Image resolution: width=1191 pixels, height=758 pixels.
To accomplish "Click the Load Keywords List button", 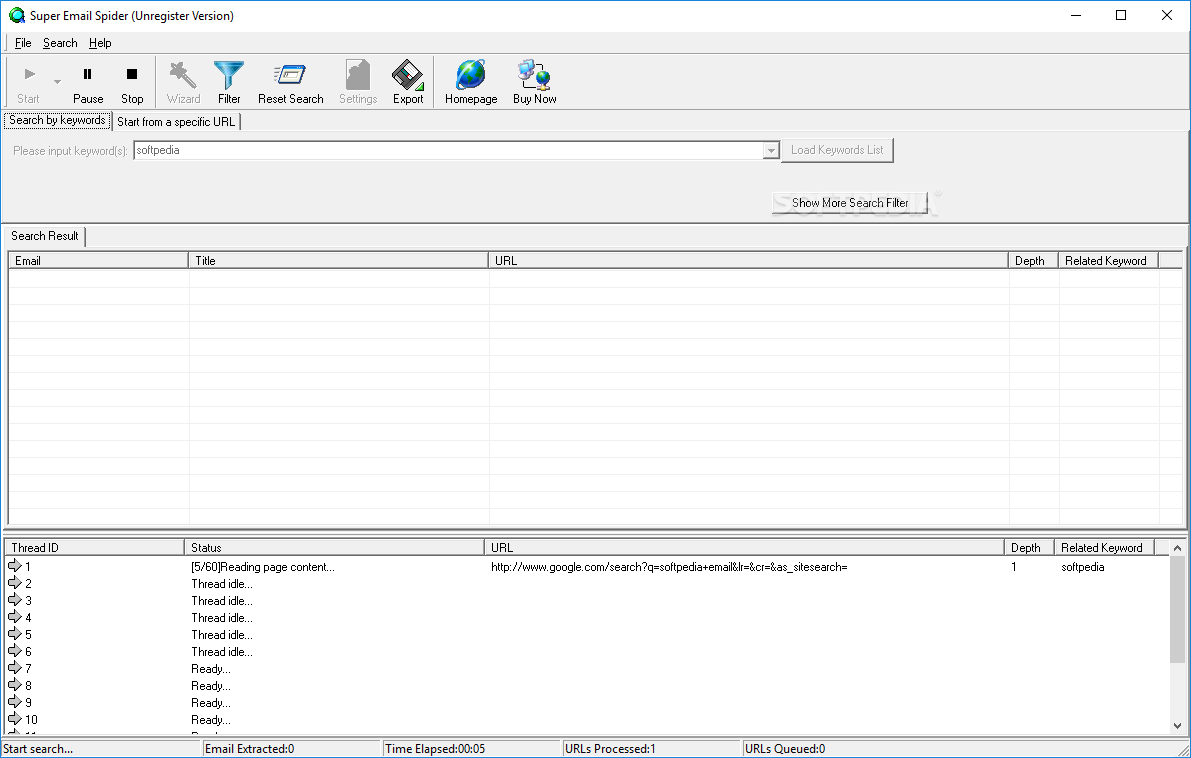I will click(837, 150).
